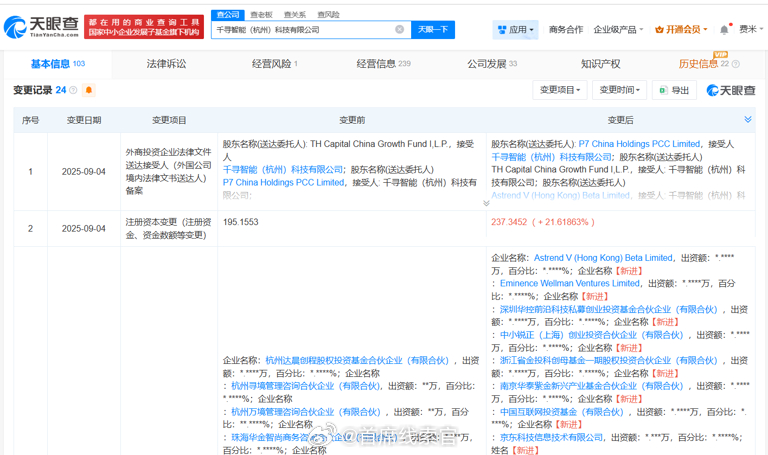Switch to the 经营风险 tab

coord(275,64)
